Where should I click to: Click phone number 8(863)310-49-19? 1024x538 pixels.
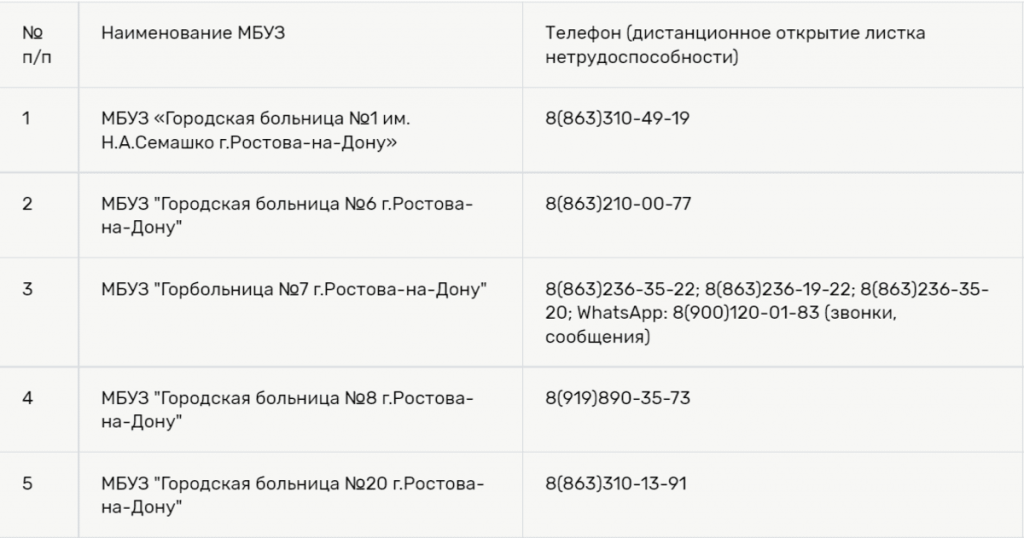(617, 118)
